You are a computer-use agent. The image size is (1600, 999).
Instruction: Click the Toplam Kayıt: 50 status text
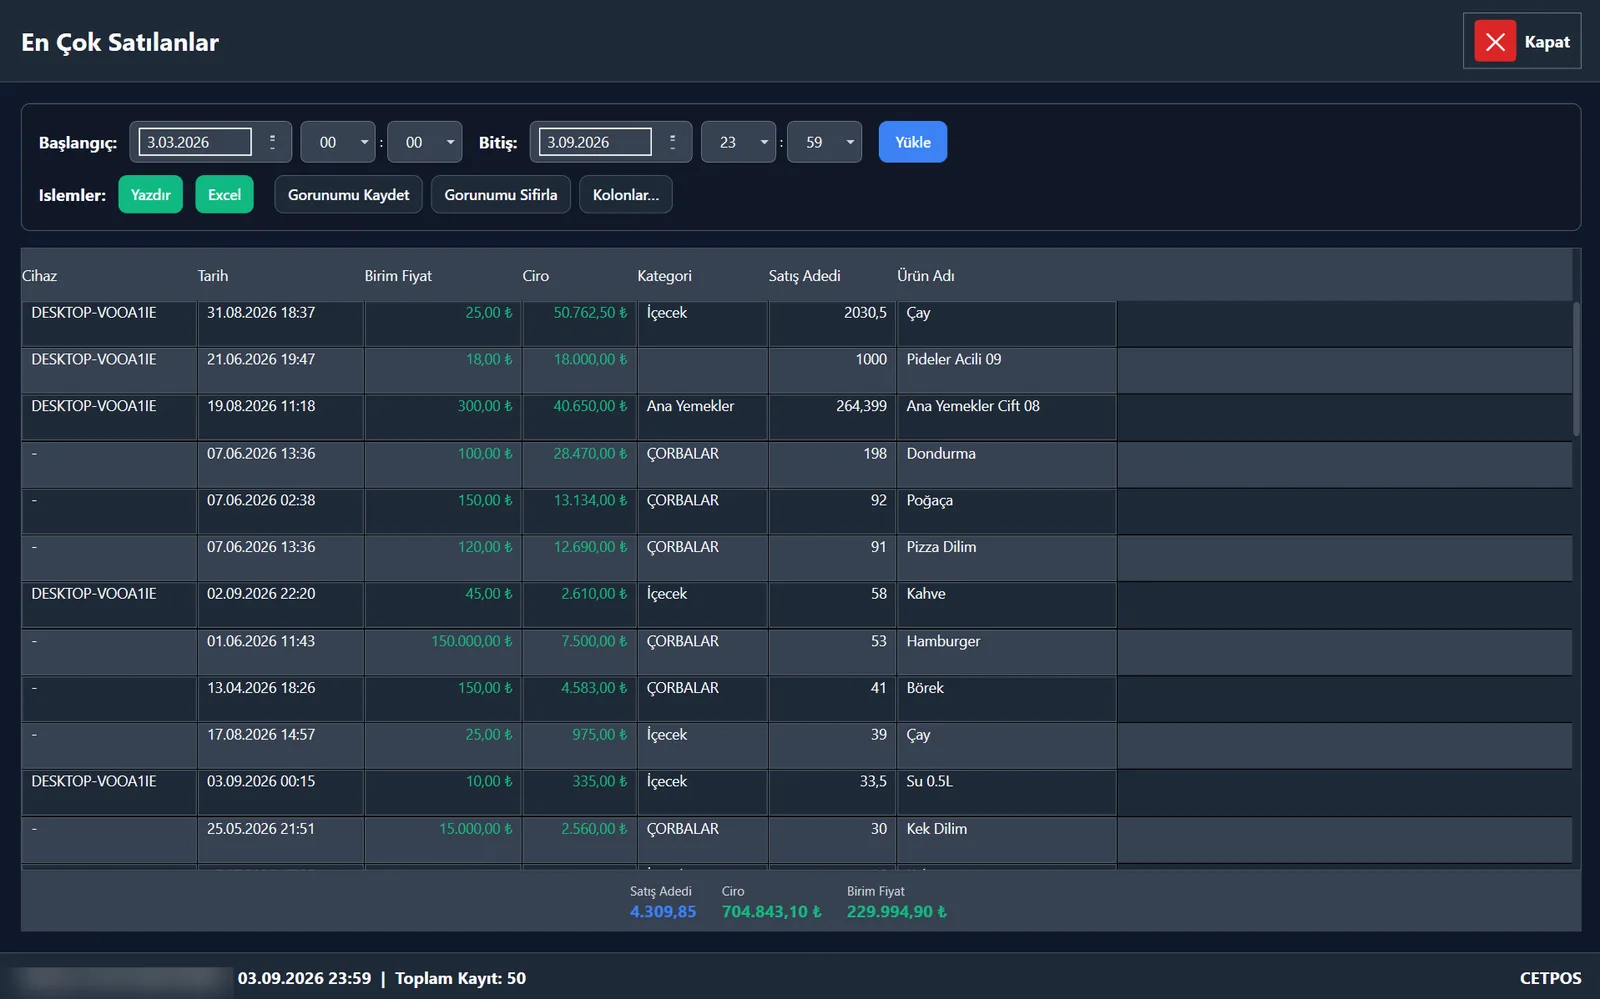[x=460, y=978]
